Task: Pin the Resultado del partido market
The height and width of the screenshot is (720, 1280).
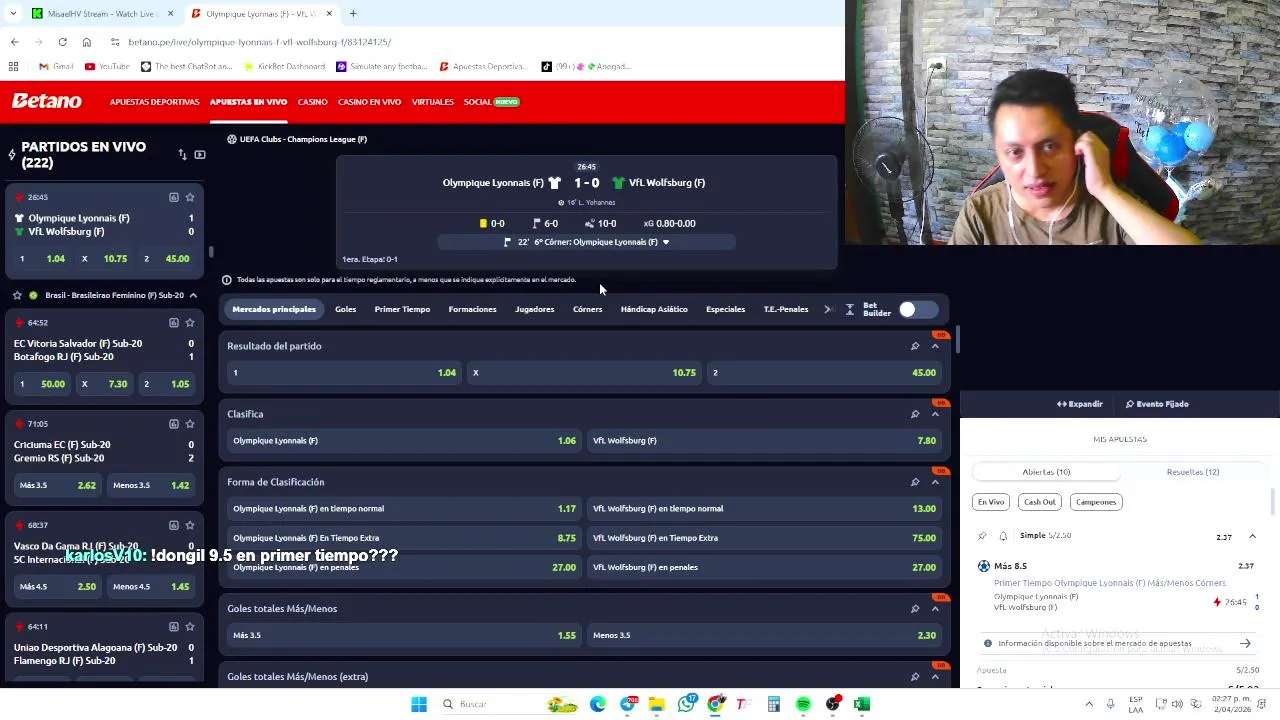Action: pos(915,346)
